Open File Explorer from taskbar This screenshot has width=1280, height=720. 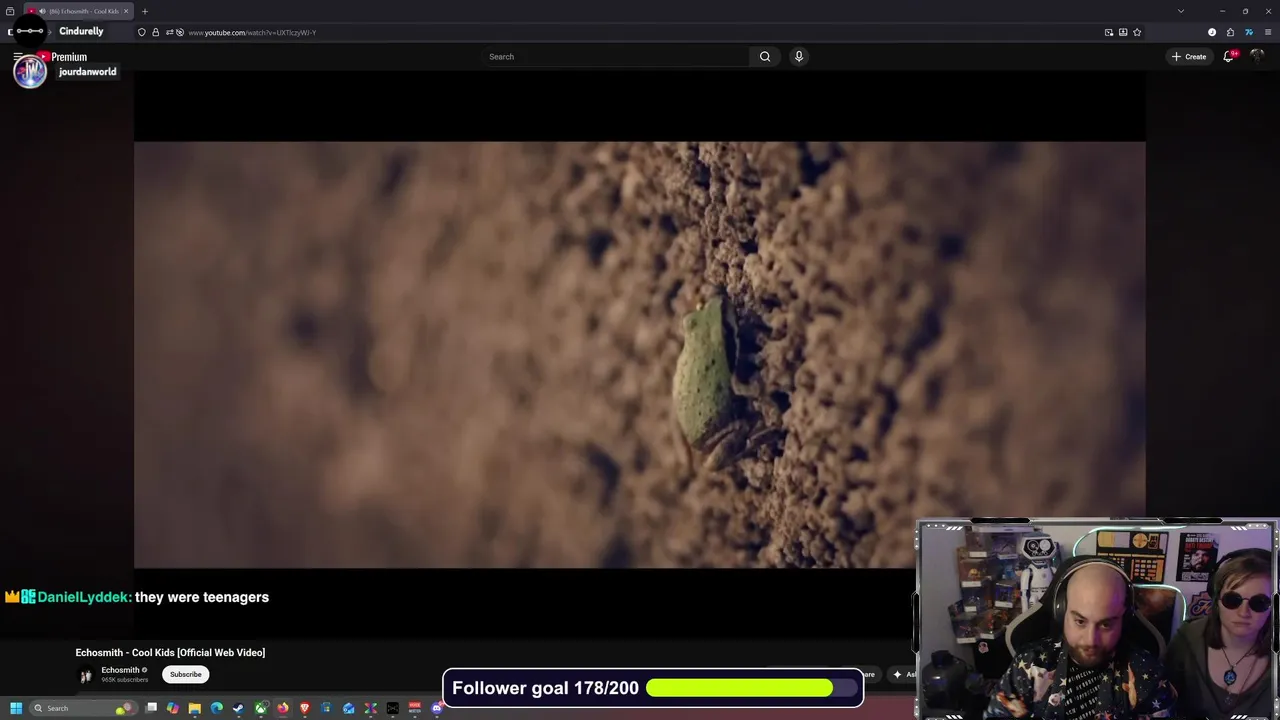pyautogui.click(x=195, y=708)
